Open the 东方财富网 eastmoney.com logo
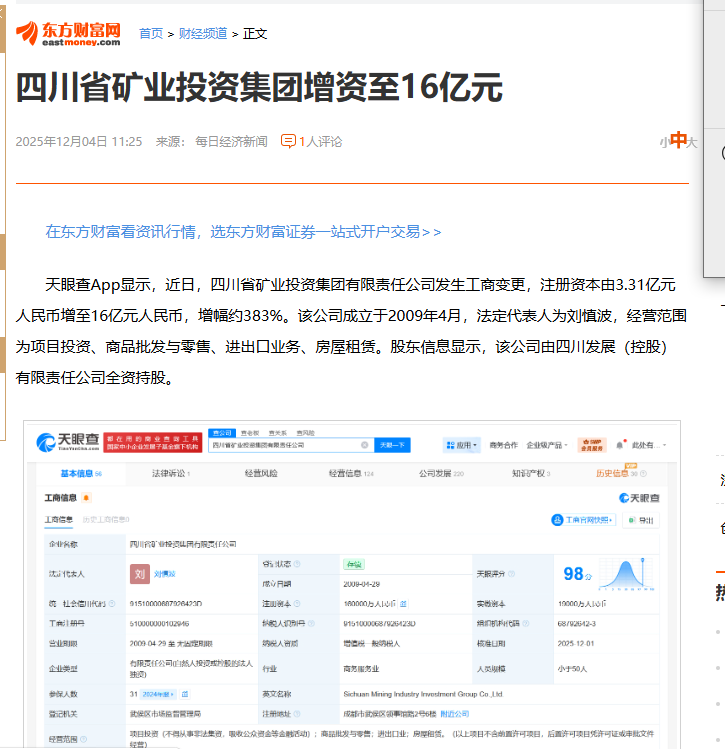The width and height of the screenshot is (725, 749). point(68,33)
